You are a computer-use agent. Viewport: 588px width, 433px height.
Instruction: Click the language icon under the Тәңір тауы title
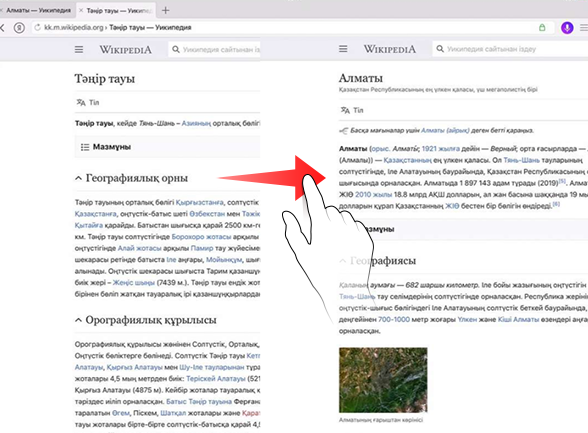pyautogui.click(x=81, y=102)
